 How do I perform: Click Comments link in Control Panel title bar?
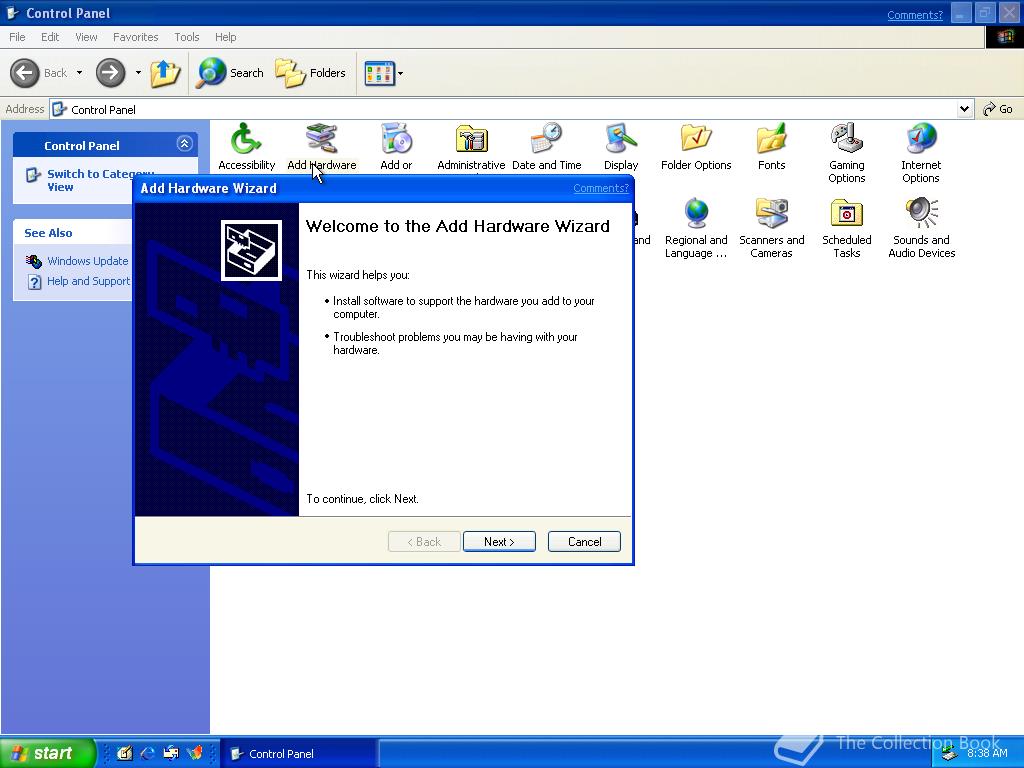(x=915, y=15)
